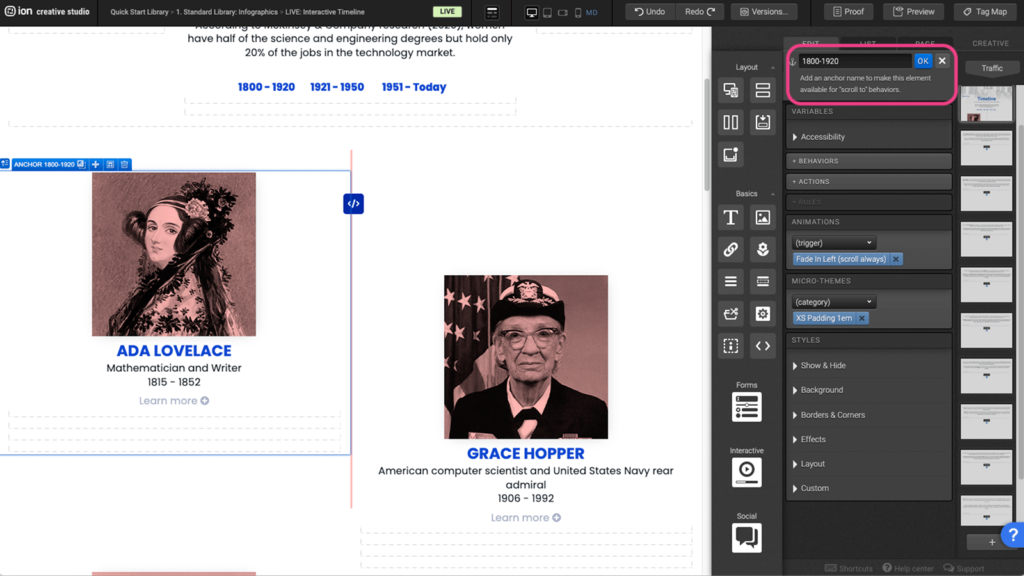
Task: Open the Interactive elements icon
Action: coord(746,472)
